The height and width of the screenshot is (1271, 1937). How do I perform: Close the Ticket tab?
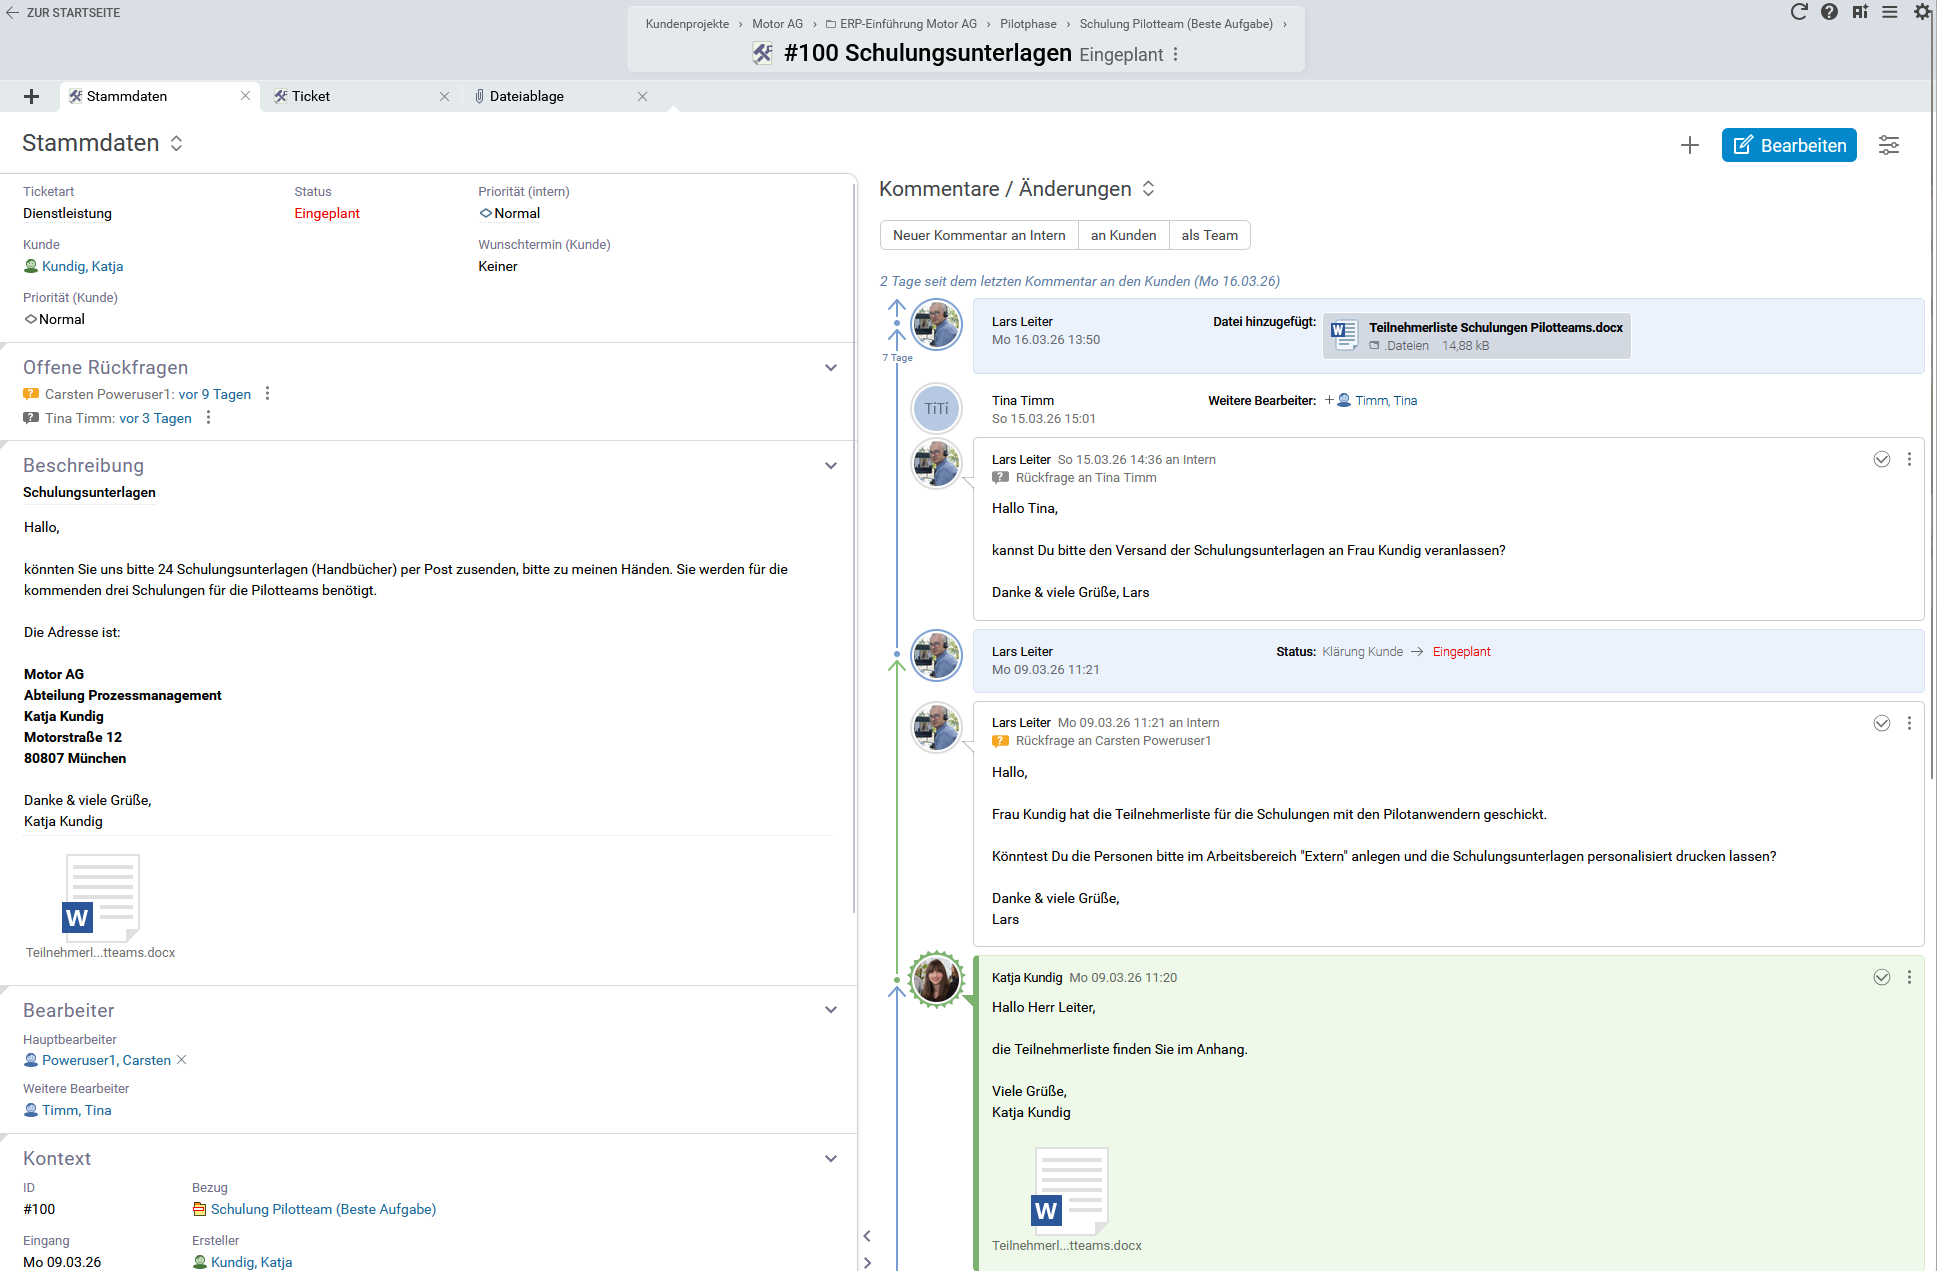pos(444,96)
